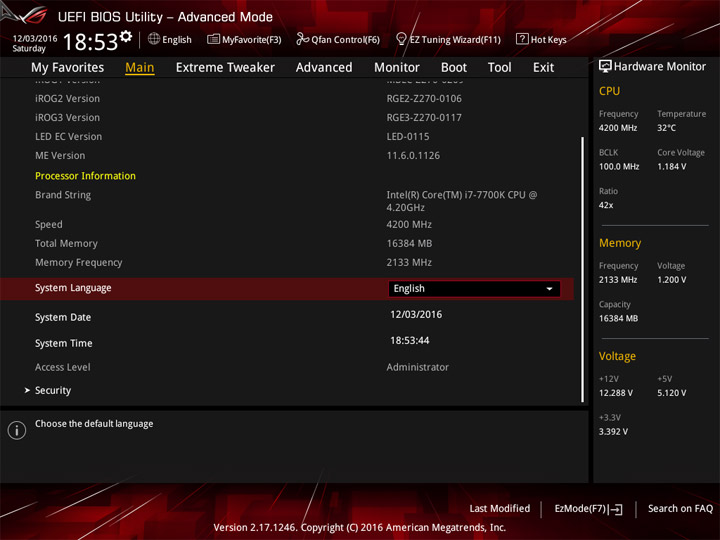Select the System Language row
The image size is (720, 540).
(287, 289)
